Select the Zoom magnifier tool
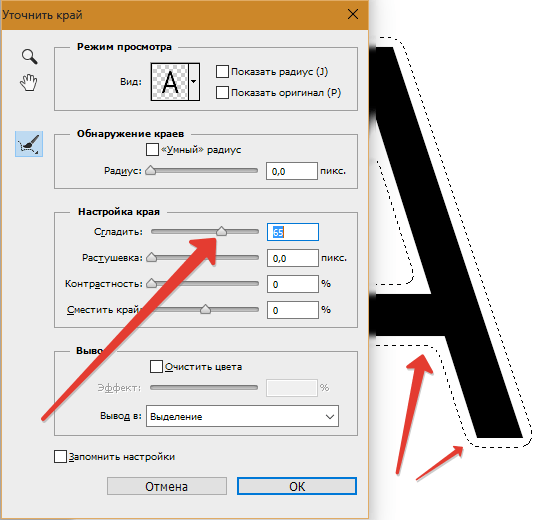Screen dimensions: 548x520 pos(30,57)
